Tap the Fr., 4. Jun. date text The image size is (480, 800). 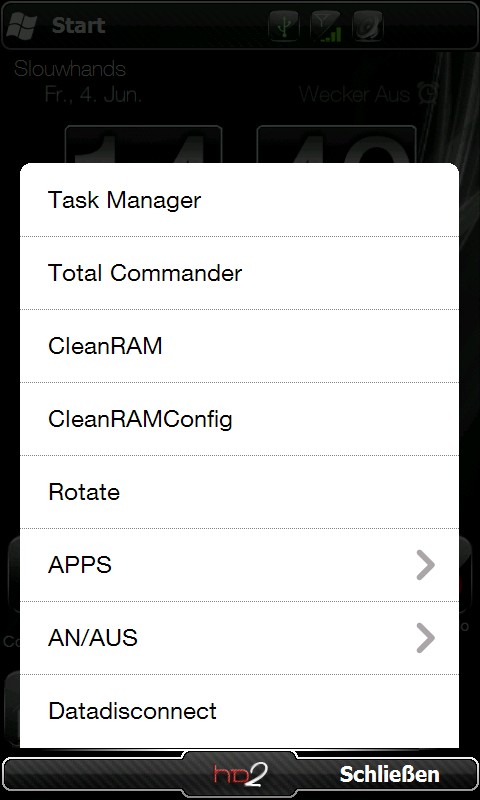coord(93,95)
